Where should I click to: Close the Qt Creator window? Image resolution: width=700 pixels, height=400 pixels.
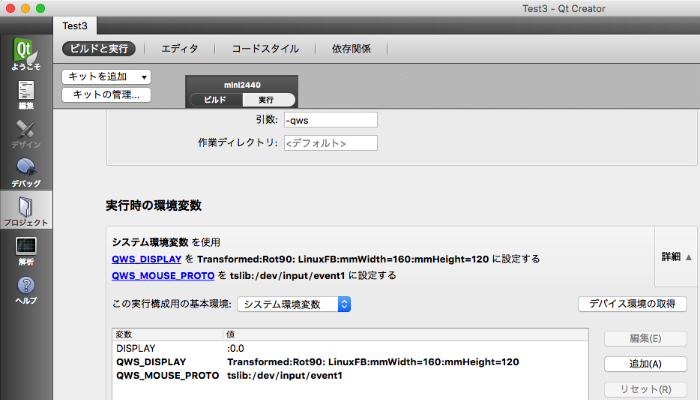click(11, 8)
